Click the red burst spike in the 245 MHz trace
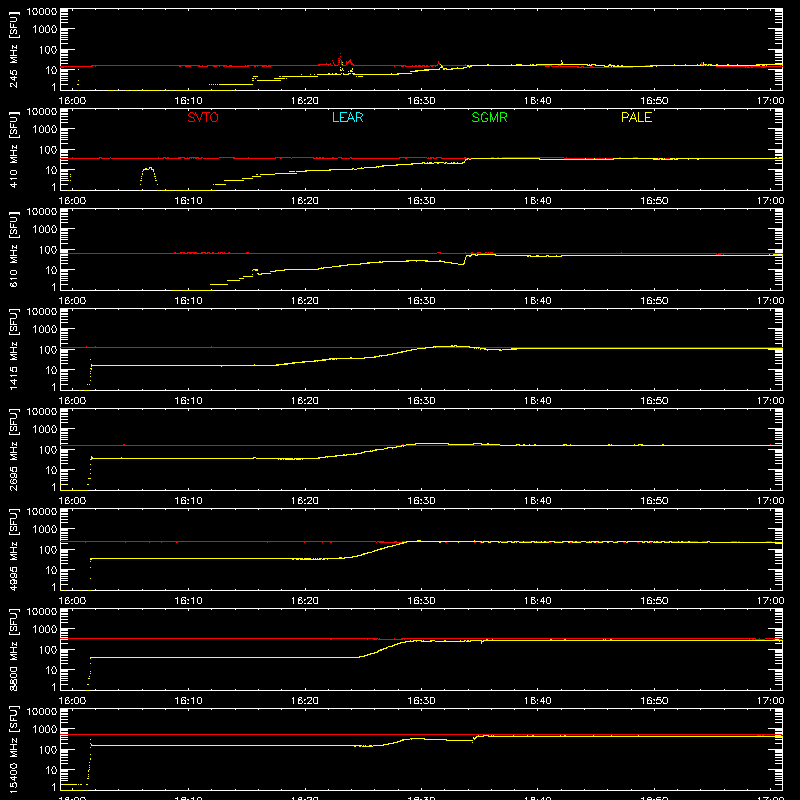Screen dimensions: 800x800 point(340,61)
